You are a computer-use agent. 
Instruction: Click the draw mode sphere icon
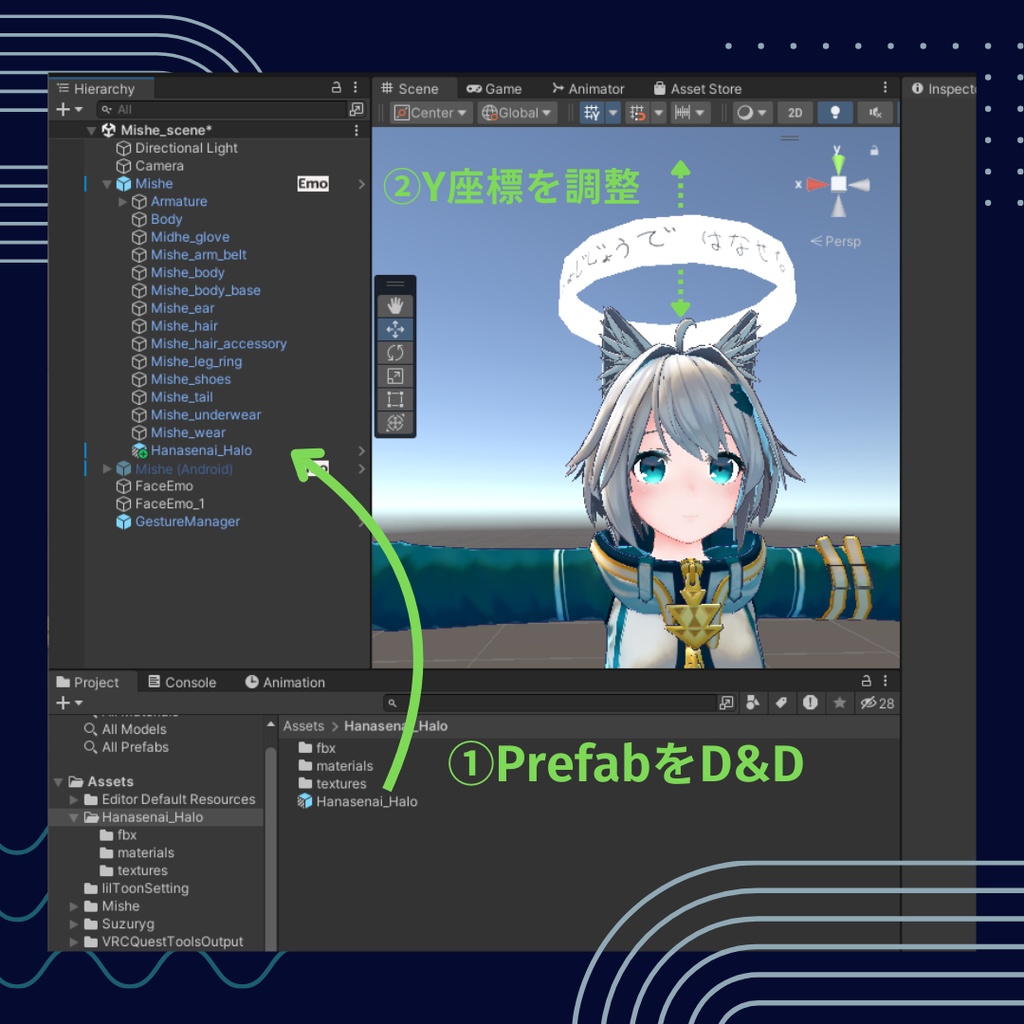(744, 112)
